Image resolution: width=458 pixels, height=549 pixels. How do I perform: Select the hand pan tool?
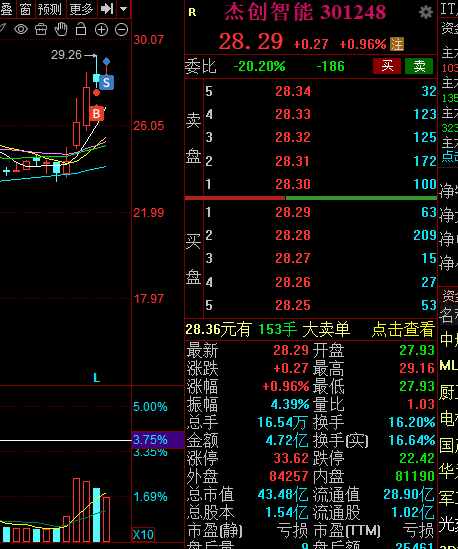click(x=61, y=29)
